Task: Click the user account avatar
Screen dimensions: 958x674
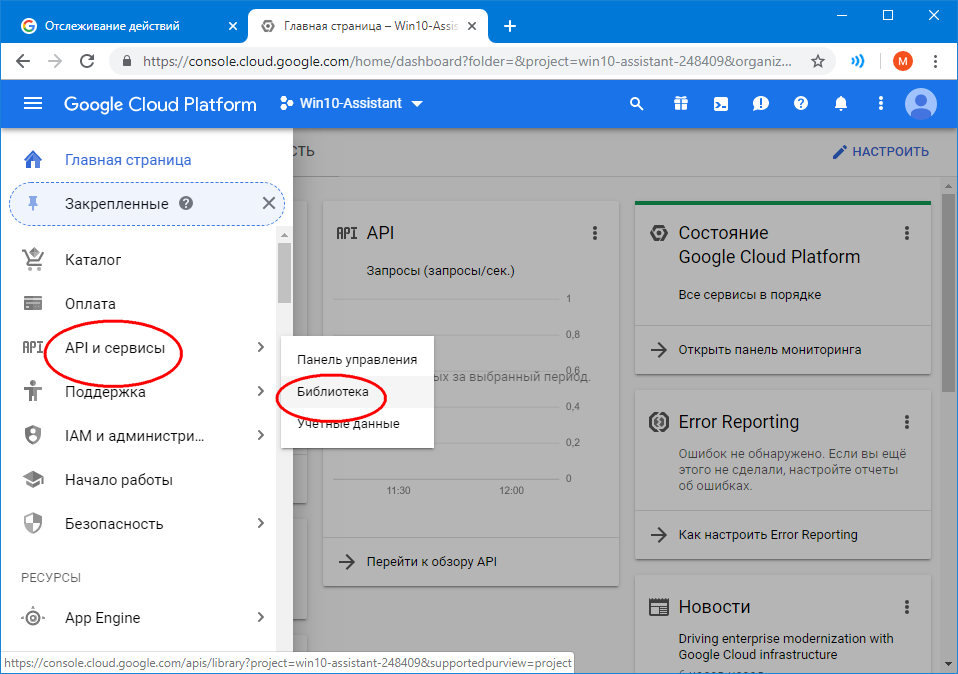Action: (x=920, y=104)
